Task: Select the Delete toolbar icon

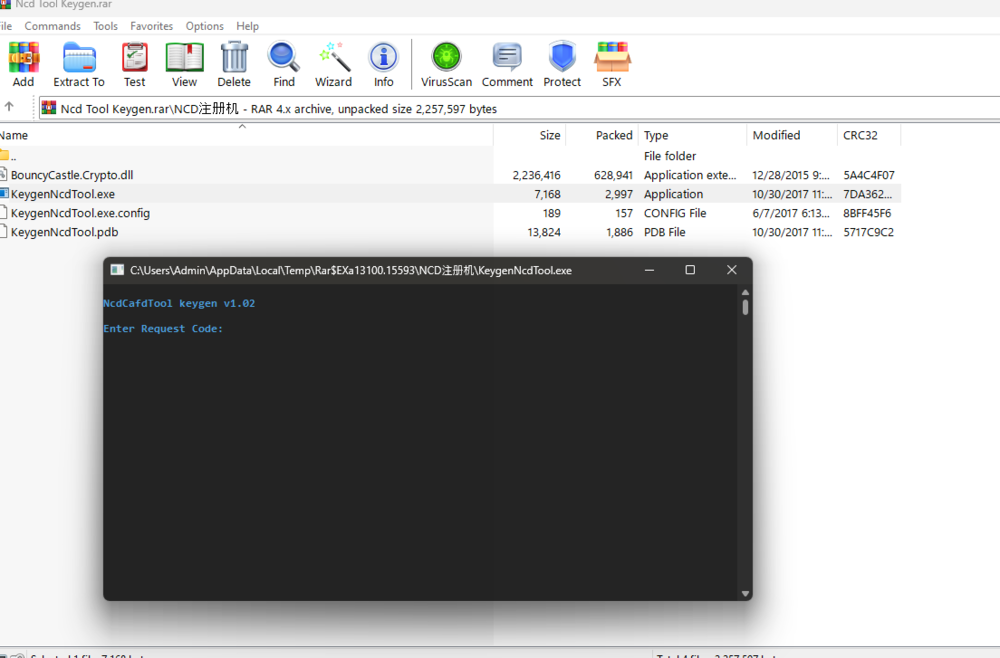Action: point(233,60)
